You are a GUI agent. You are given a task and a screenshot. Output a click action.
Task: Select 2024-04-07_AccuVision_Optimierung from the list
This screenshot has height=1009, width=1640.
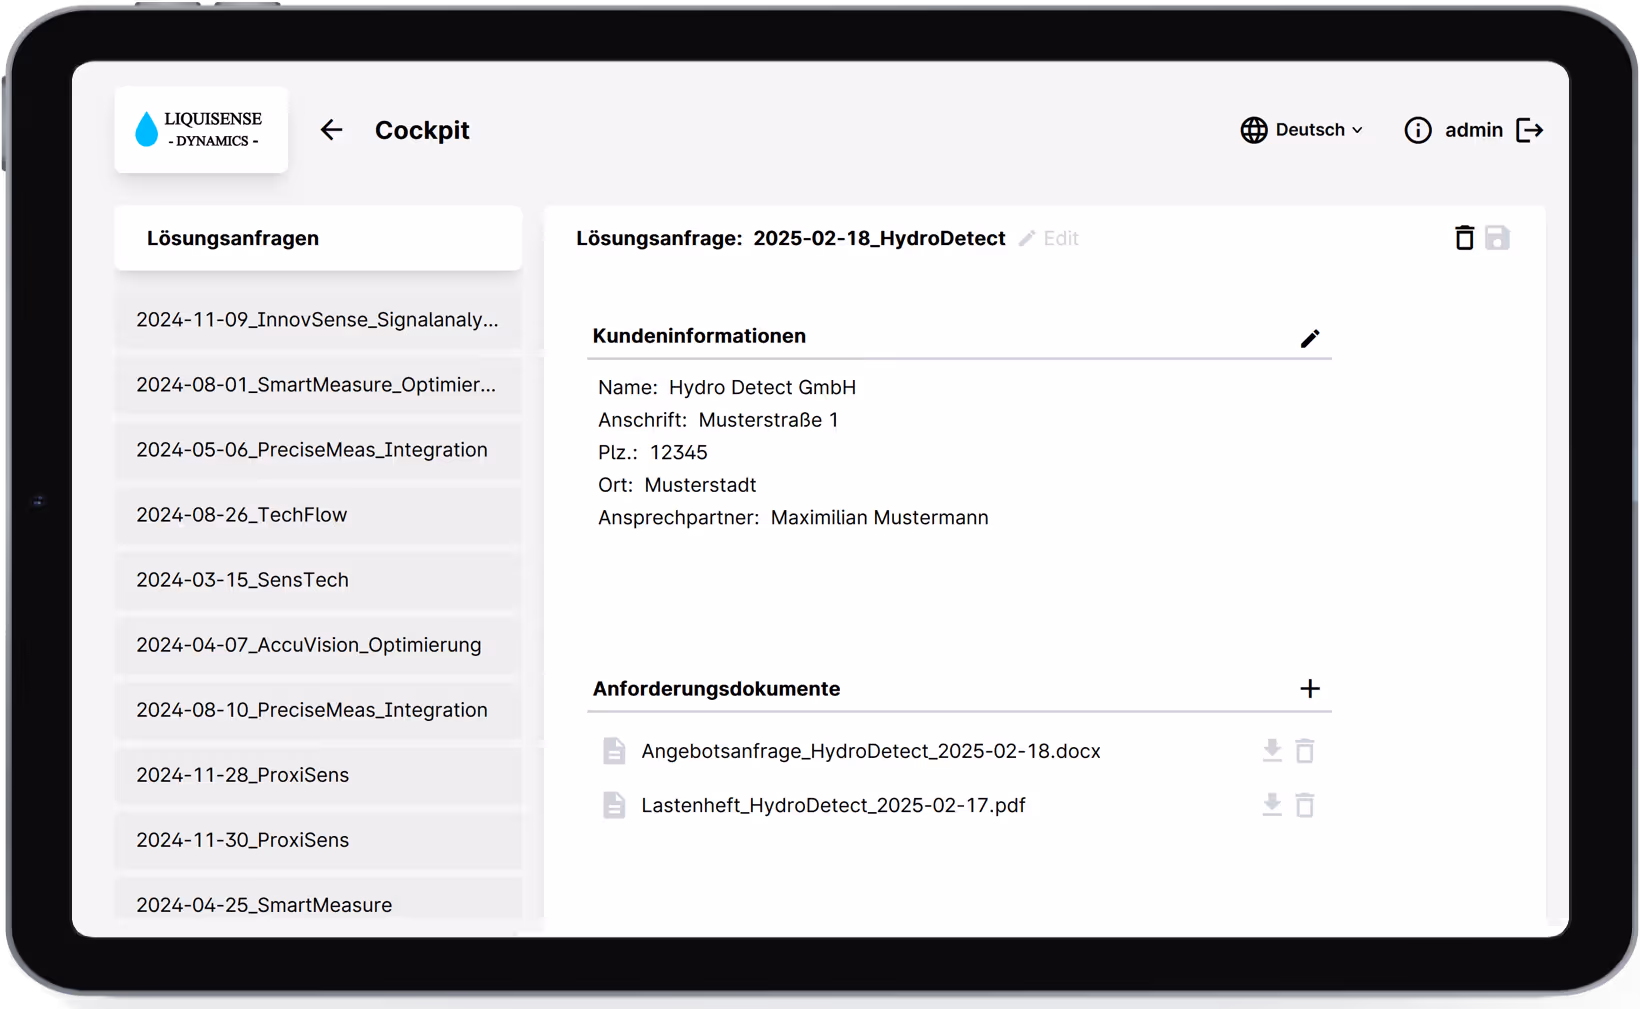coord(308,645)
